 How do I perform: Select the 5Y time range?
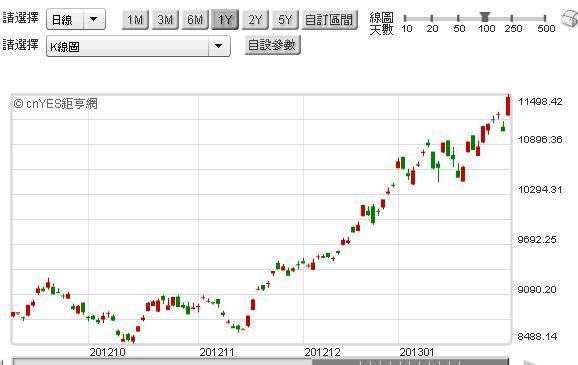[285, 19]
